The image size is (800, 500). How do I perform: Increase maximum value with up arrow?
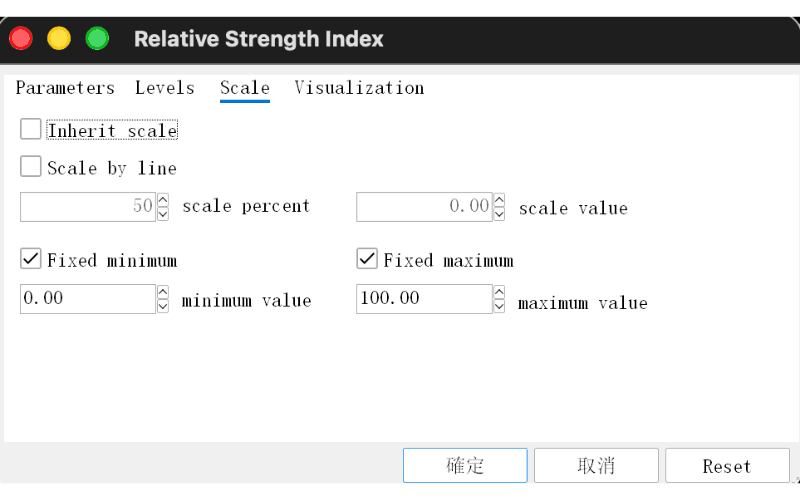click(499, 291)
